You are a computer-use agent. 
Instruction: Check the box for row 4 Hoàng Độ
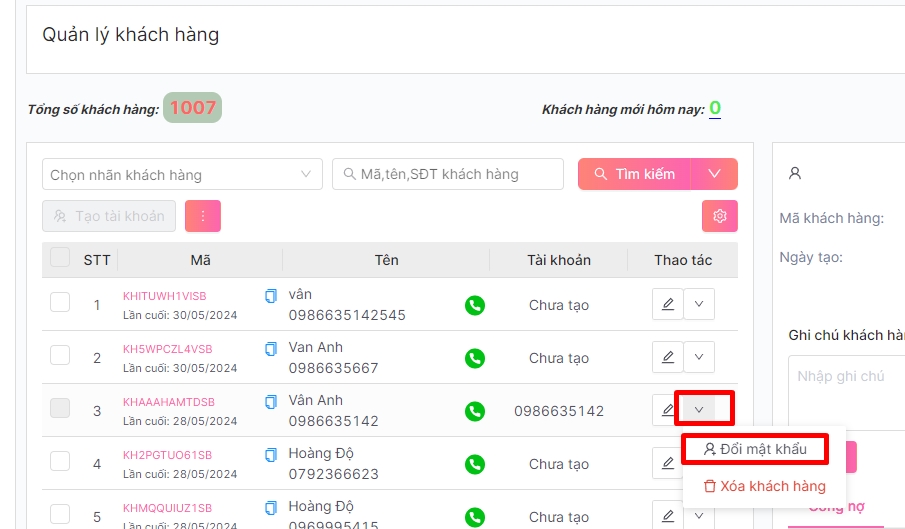tap(60, 461)
